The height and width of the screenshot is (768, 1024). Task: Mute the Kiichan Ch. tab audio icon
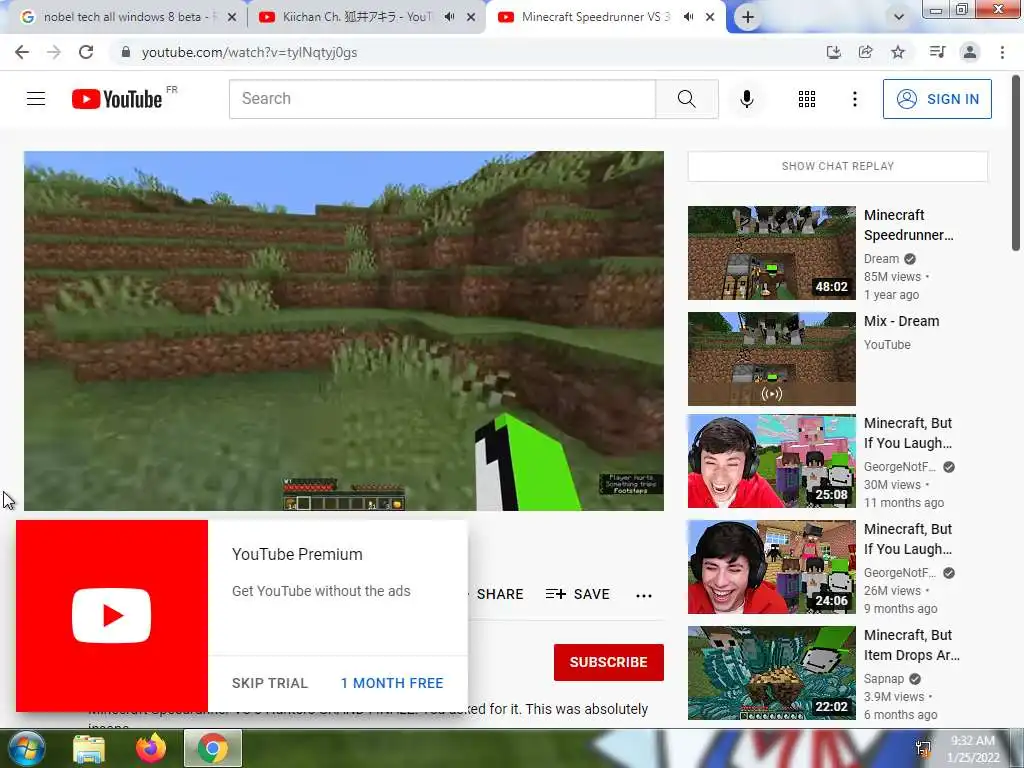[449, 17]
